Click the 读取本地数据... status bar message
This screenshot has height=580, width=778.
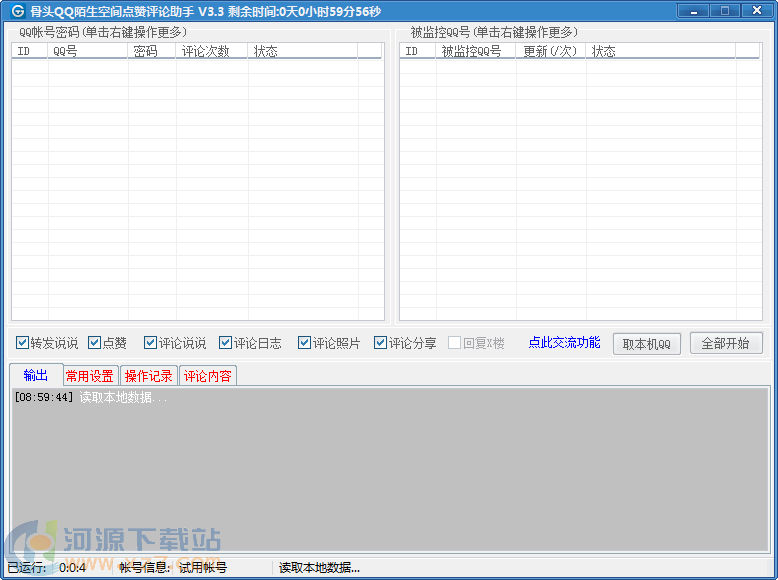(319, 568)
